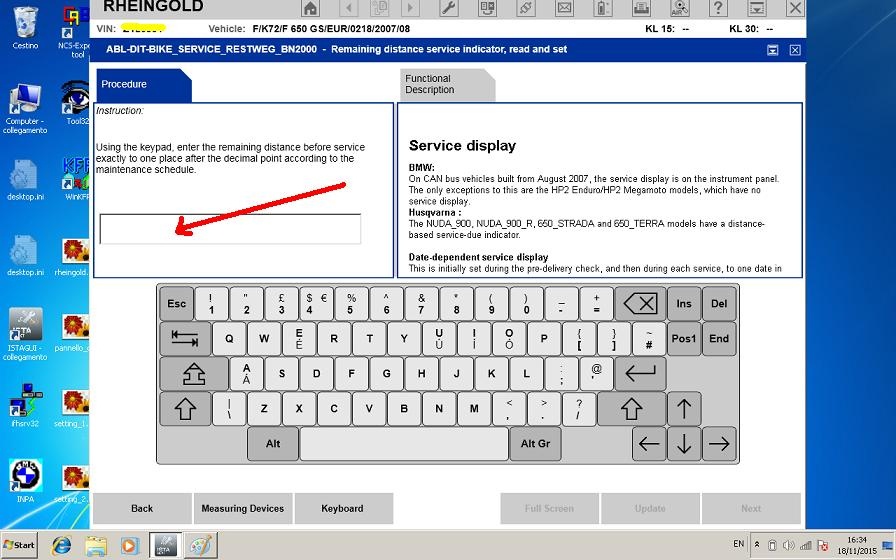
Task: Click the forward navigation arrow in top toolbar
Action: (410, 8)
